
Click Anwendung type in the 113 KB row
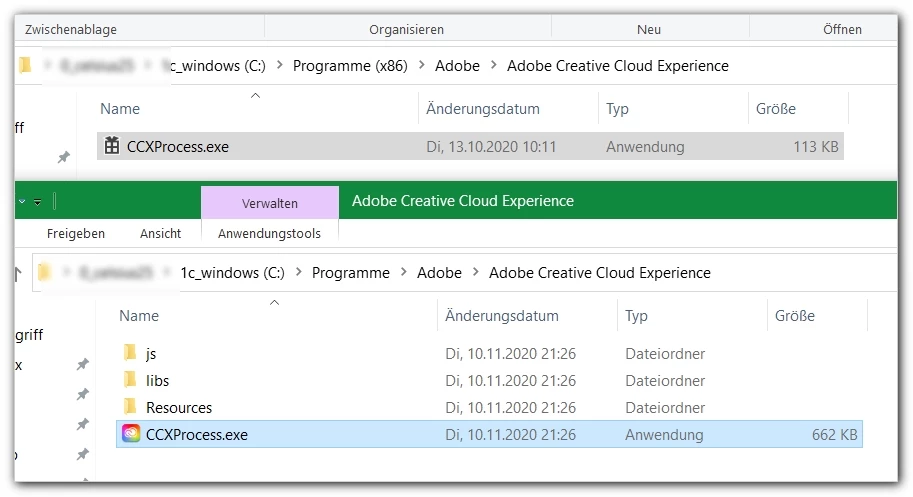[x=645, y=147]
